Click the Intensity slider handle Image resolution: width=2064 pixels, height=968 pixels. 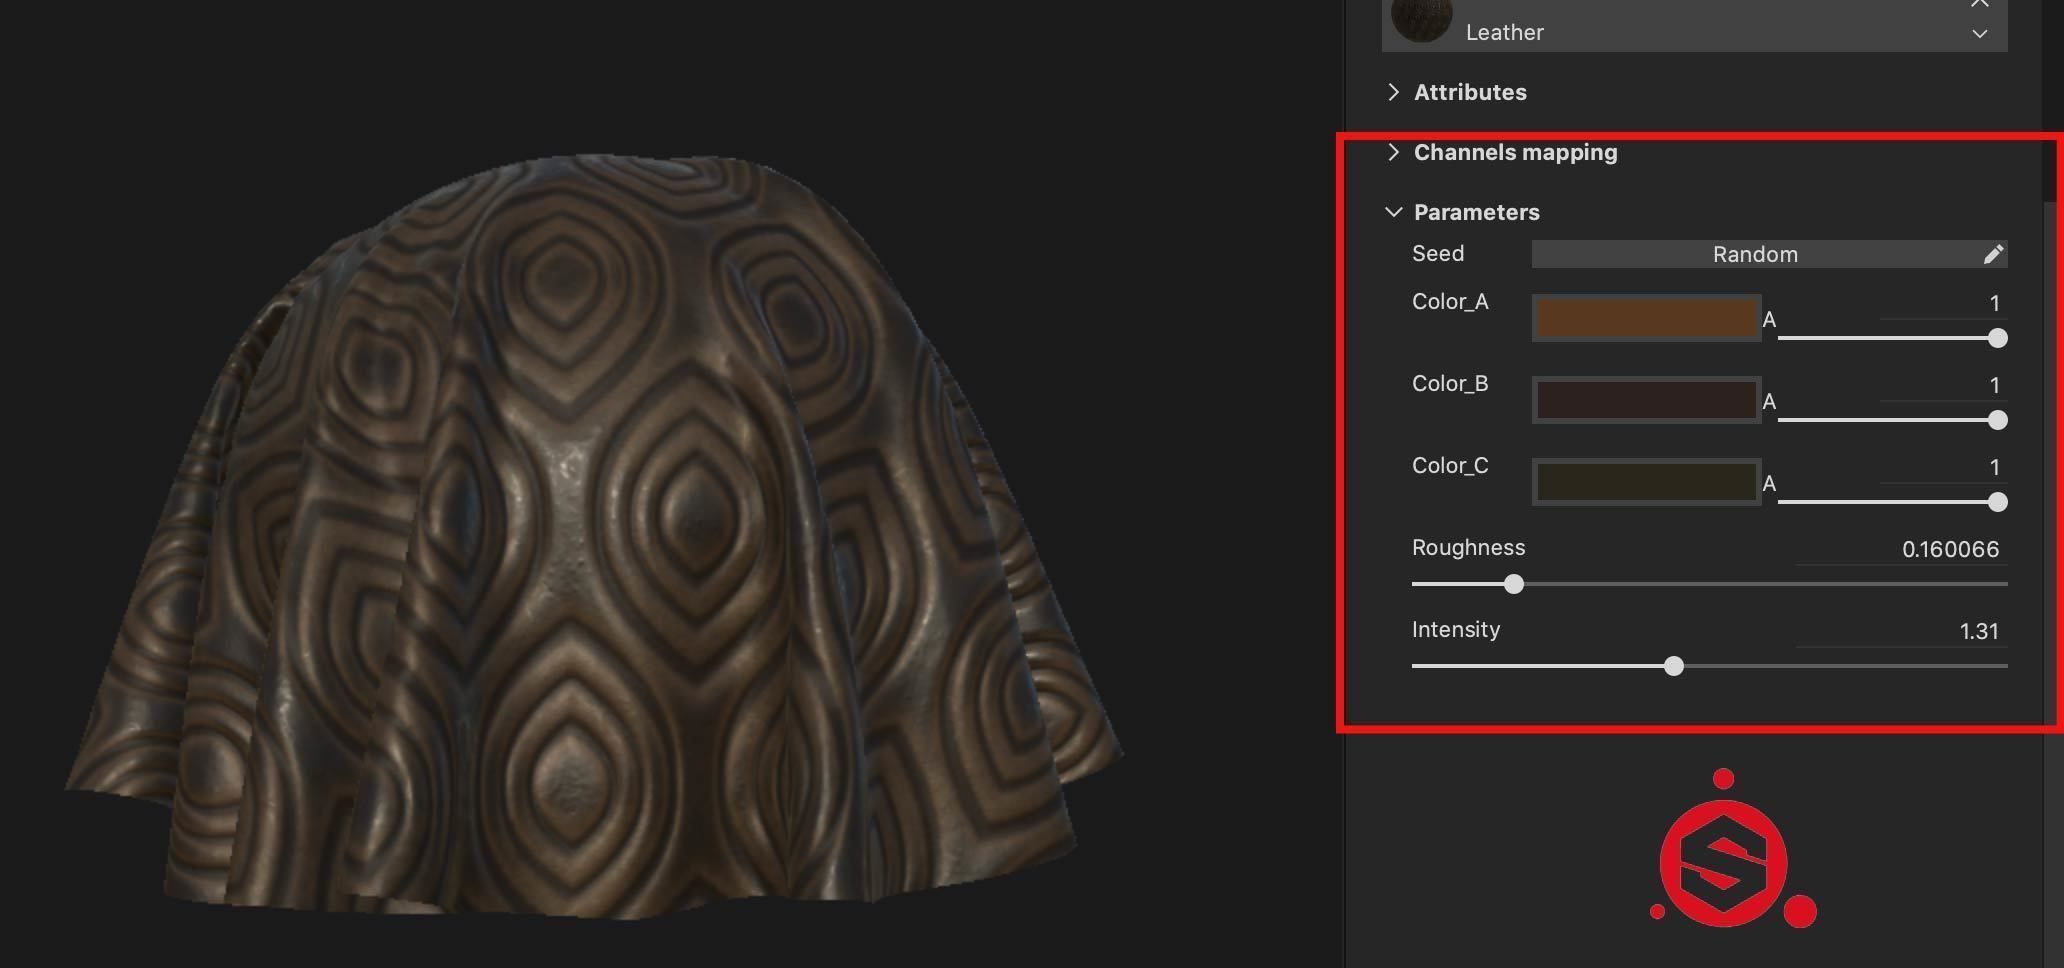1674,666
